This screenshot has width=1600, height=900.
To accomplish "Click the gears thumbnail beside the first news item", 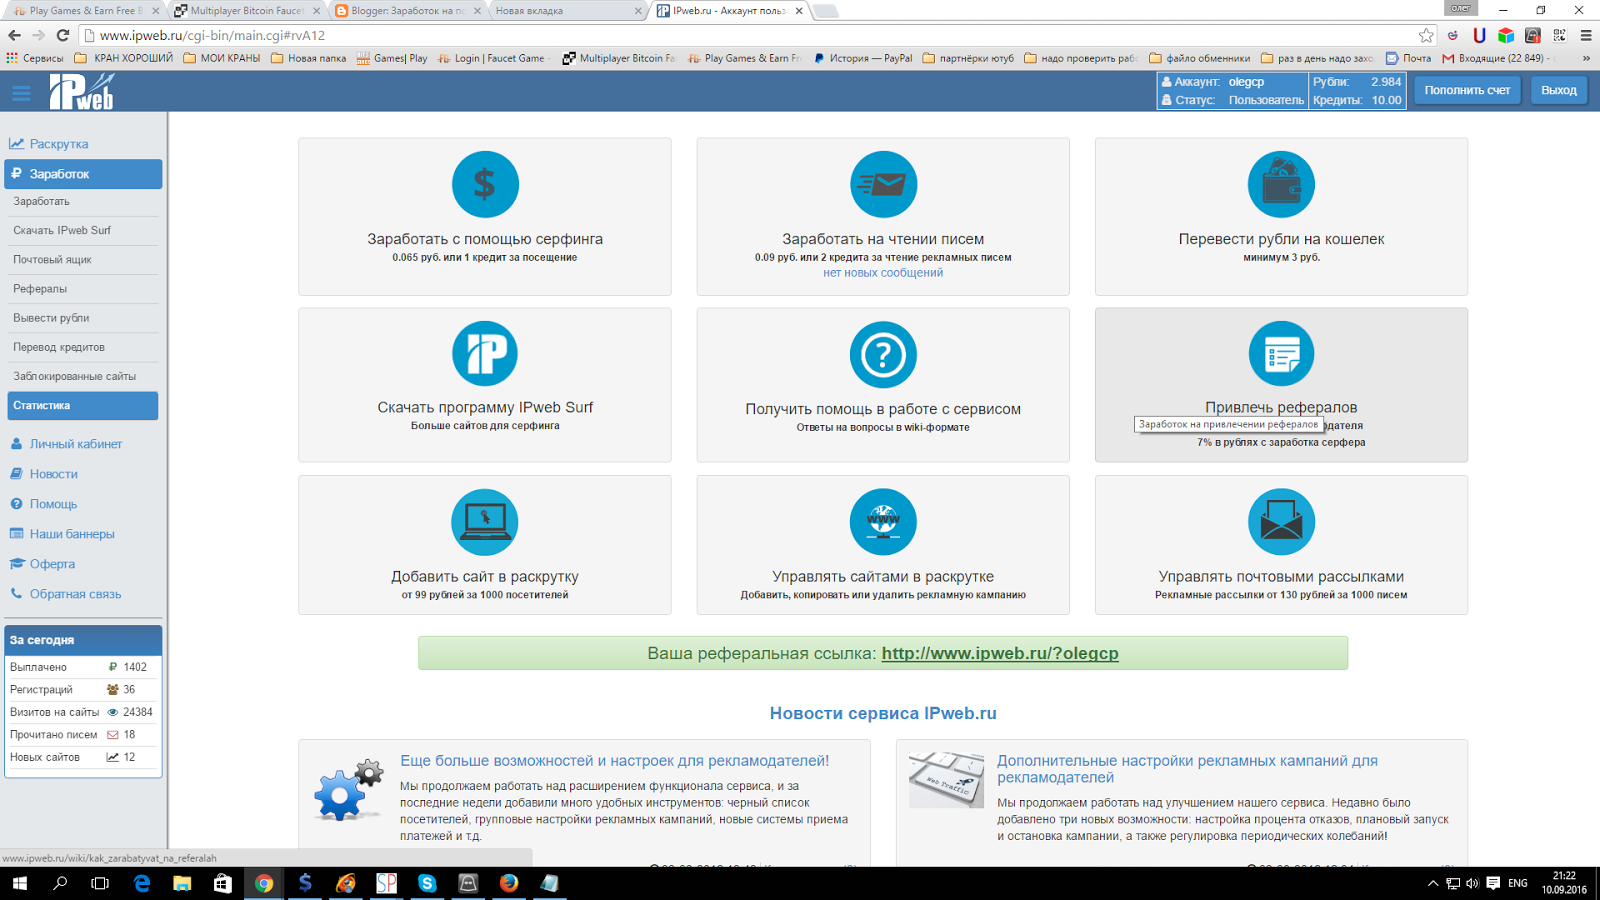I will pyautogui.click(x=348, y=790).
